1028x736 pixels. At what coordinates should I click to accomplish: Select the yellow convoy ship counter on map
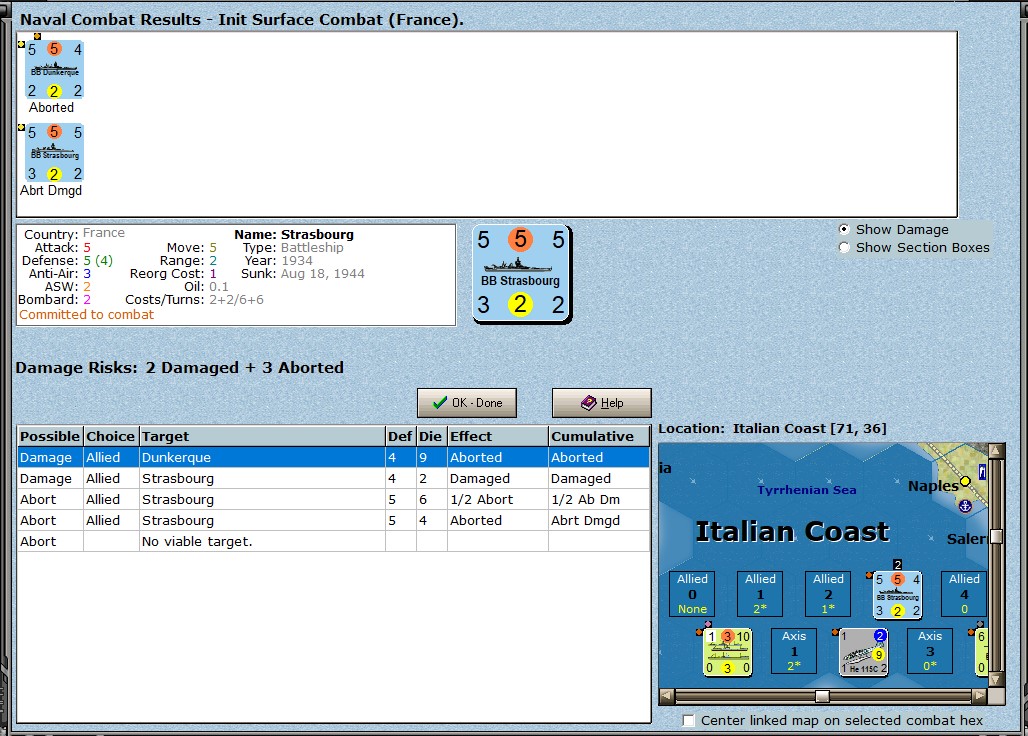728,652
